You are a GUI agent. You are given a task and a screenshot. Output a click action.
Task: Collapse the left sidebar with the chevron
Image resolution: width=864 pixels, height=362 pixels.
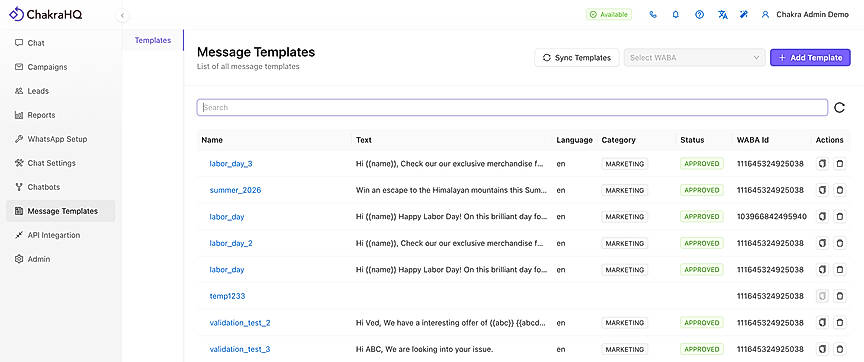click(122, 15)
